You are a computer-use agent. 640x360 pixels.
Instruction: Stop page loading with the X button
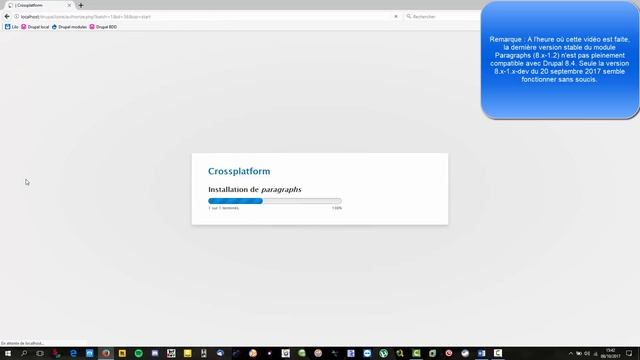(x=396, y=16)
